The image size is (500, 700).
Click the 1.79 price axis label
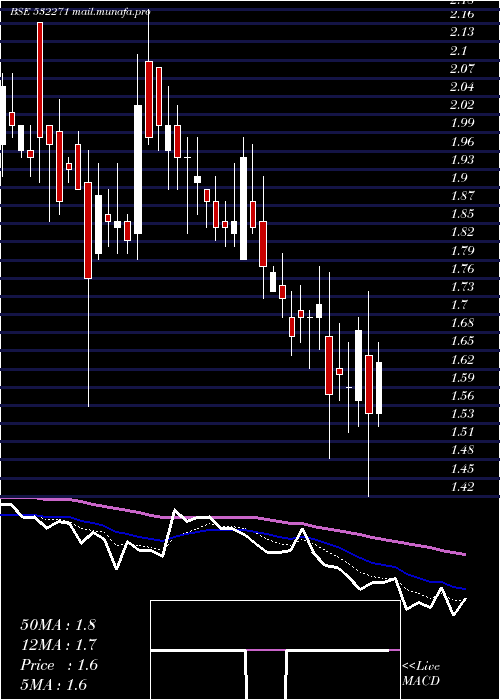[x=462, y=250]
